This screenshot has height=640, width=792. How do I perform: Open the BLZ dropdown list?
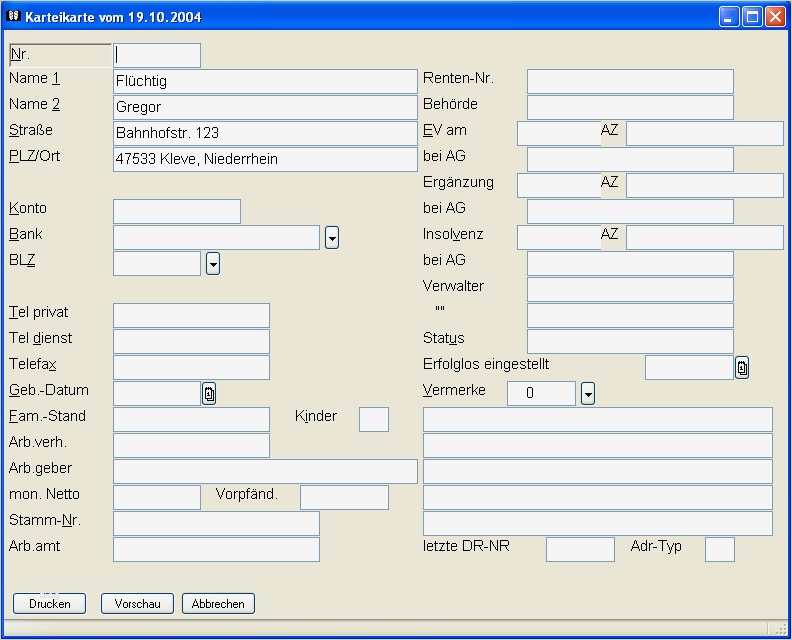click(212, 264)
